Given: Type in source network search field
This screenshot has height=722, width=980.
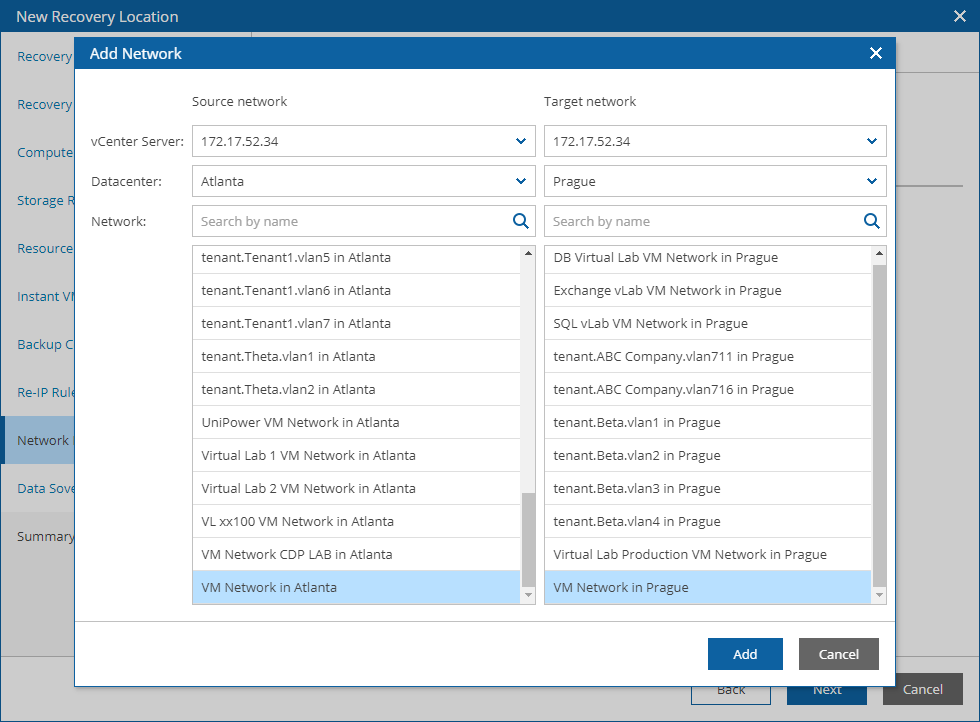Looking at the screenshot, I should [x=350, y=221].
